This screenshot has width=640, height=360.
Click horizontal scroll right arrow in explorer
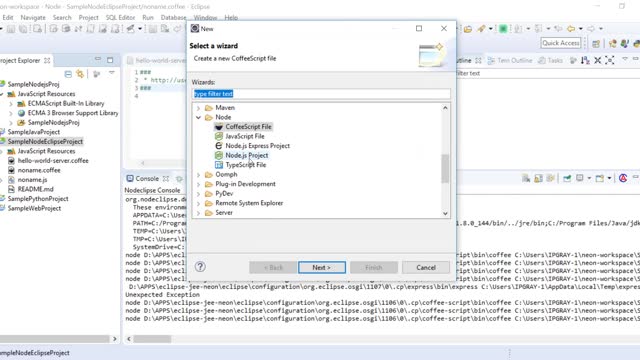point(115,339)
